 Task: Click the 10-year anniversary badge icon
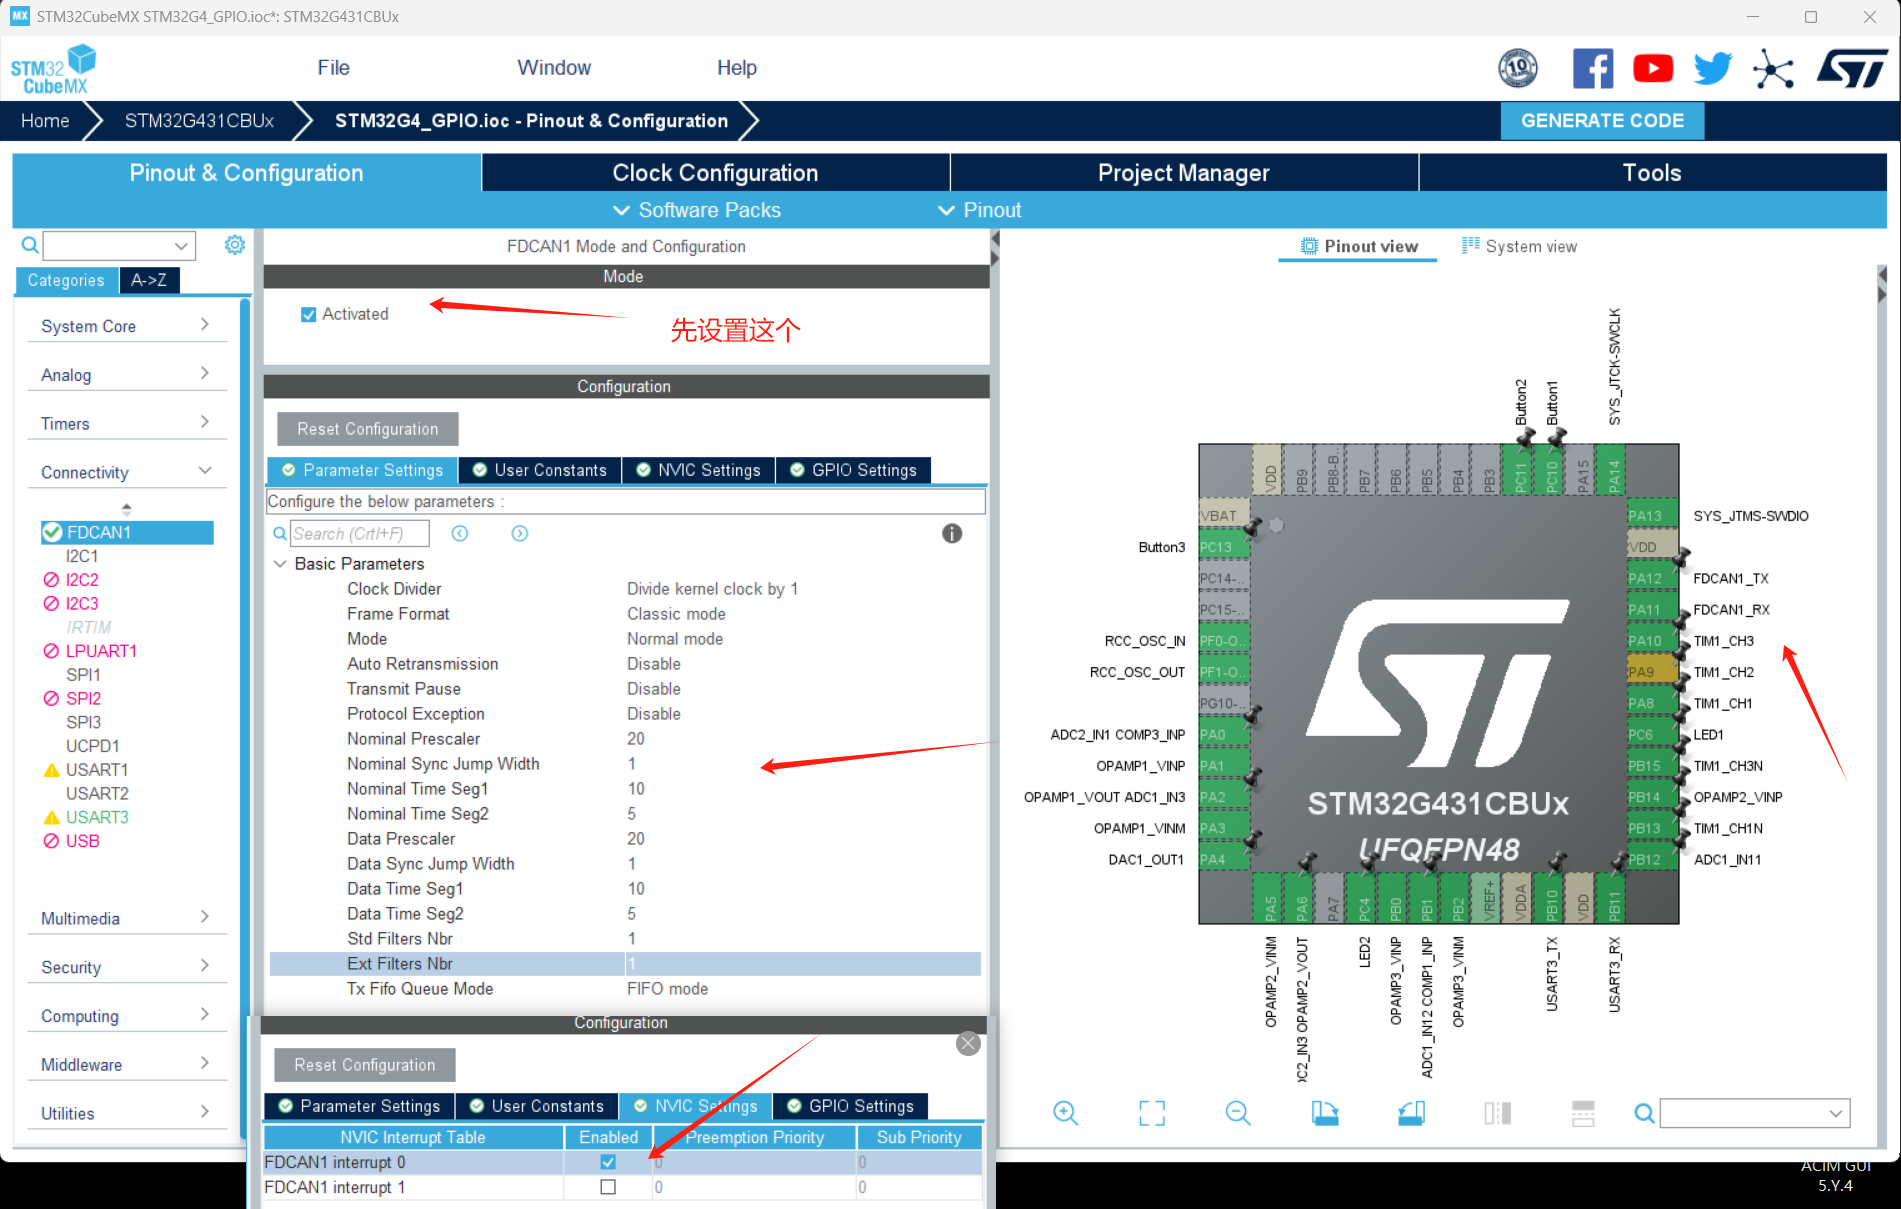(x=1518, y=68)
